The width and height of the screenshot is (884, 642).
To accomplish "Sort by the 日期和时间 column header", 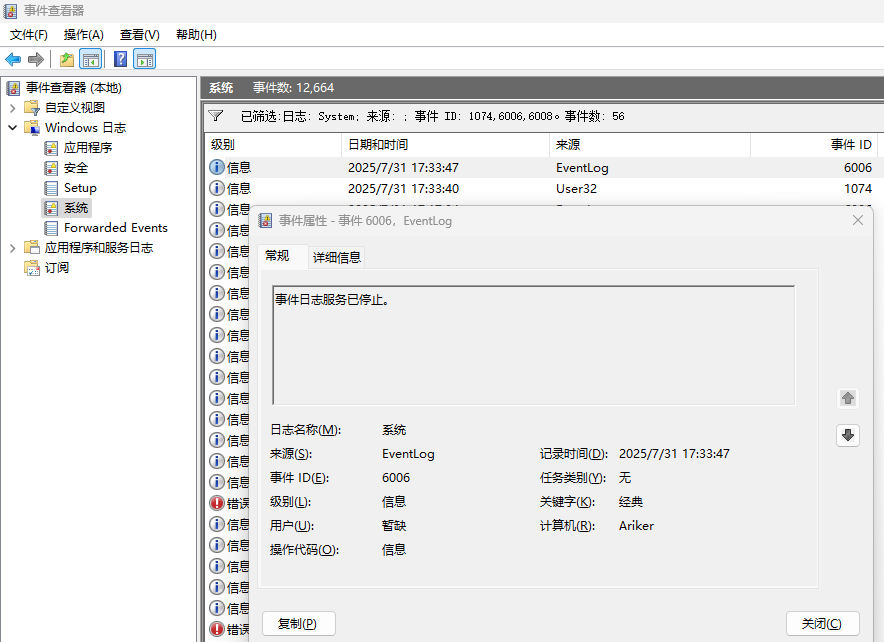I will [x=445, y=145].
